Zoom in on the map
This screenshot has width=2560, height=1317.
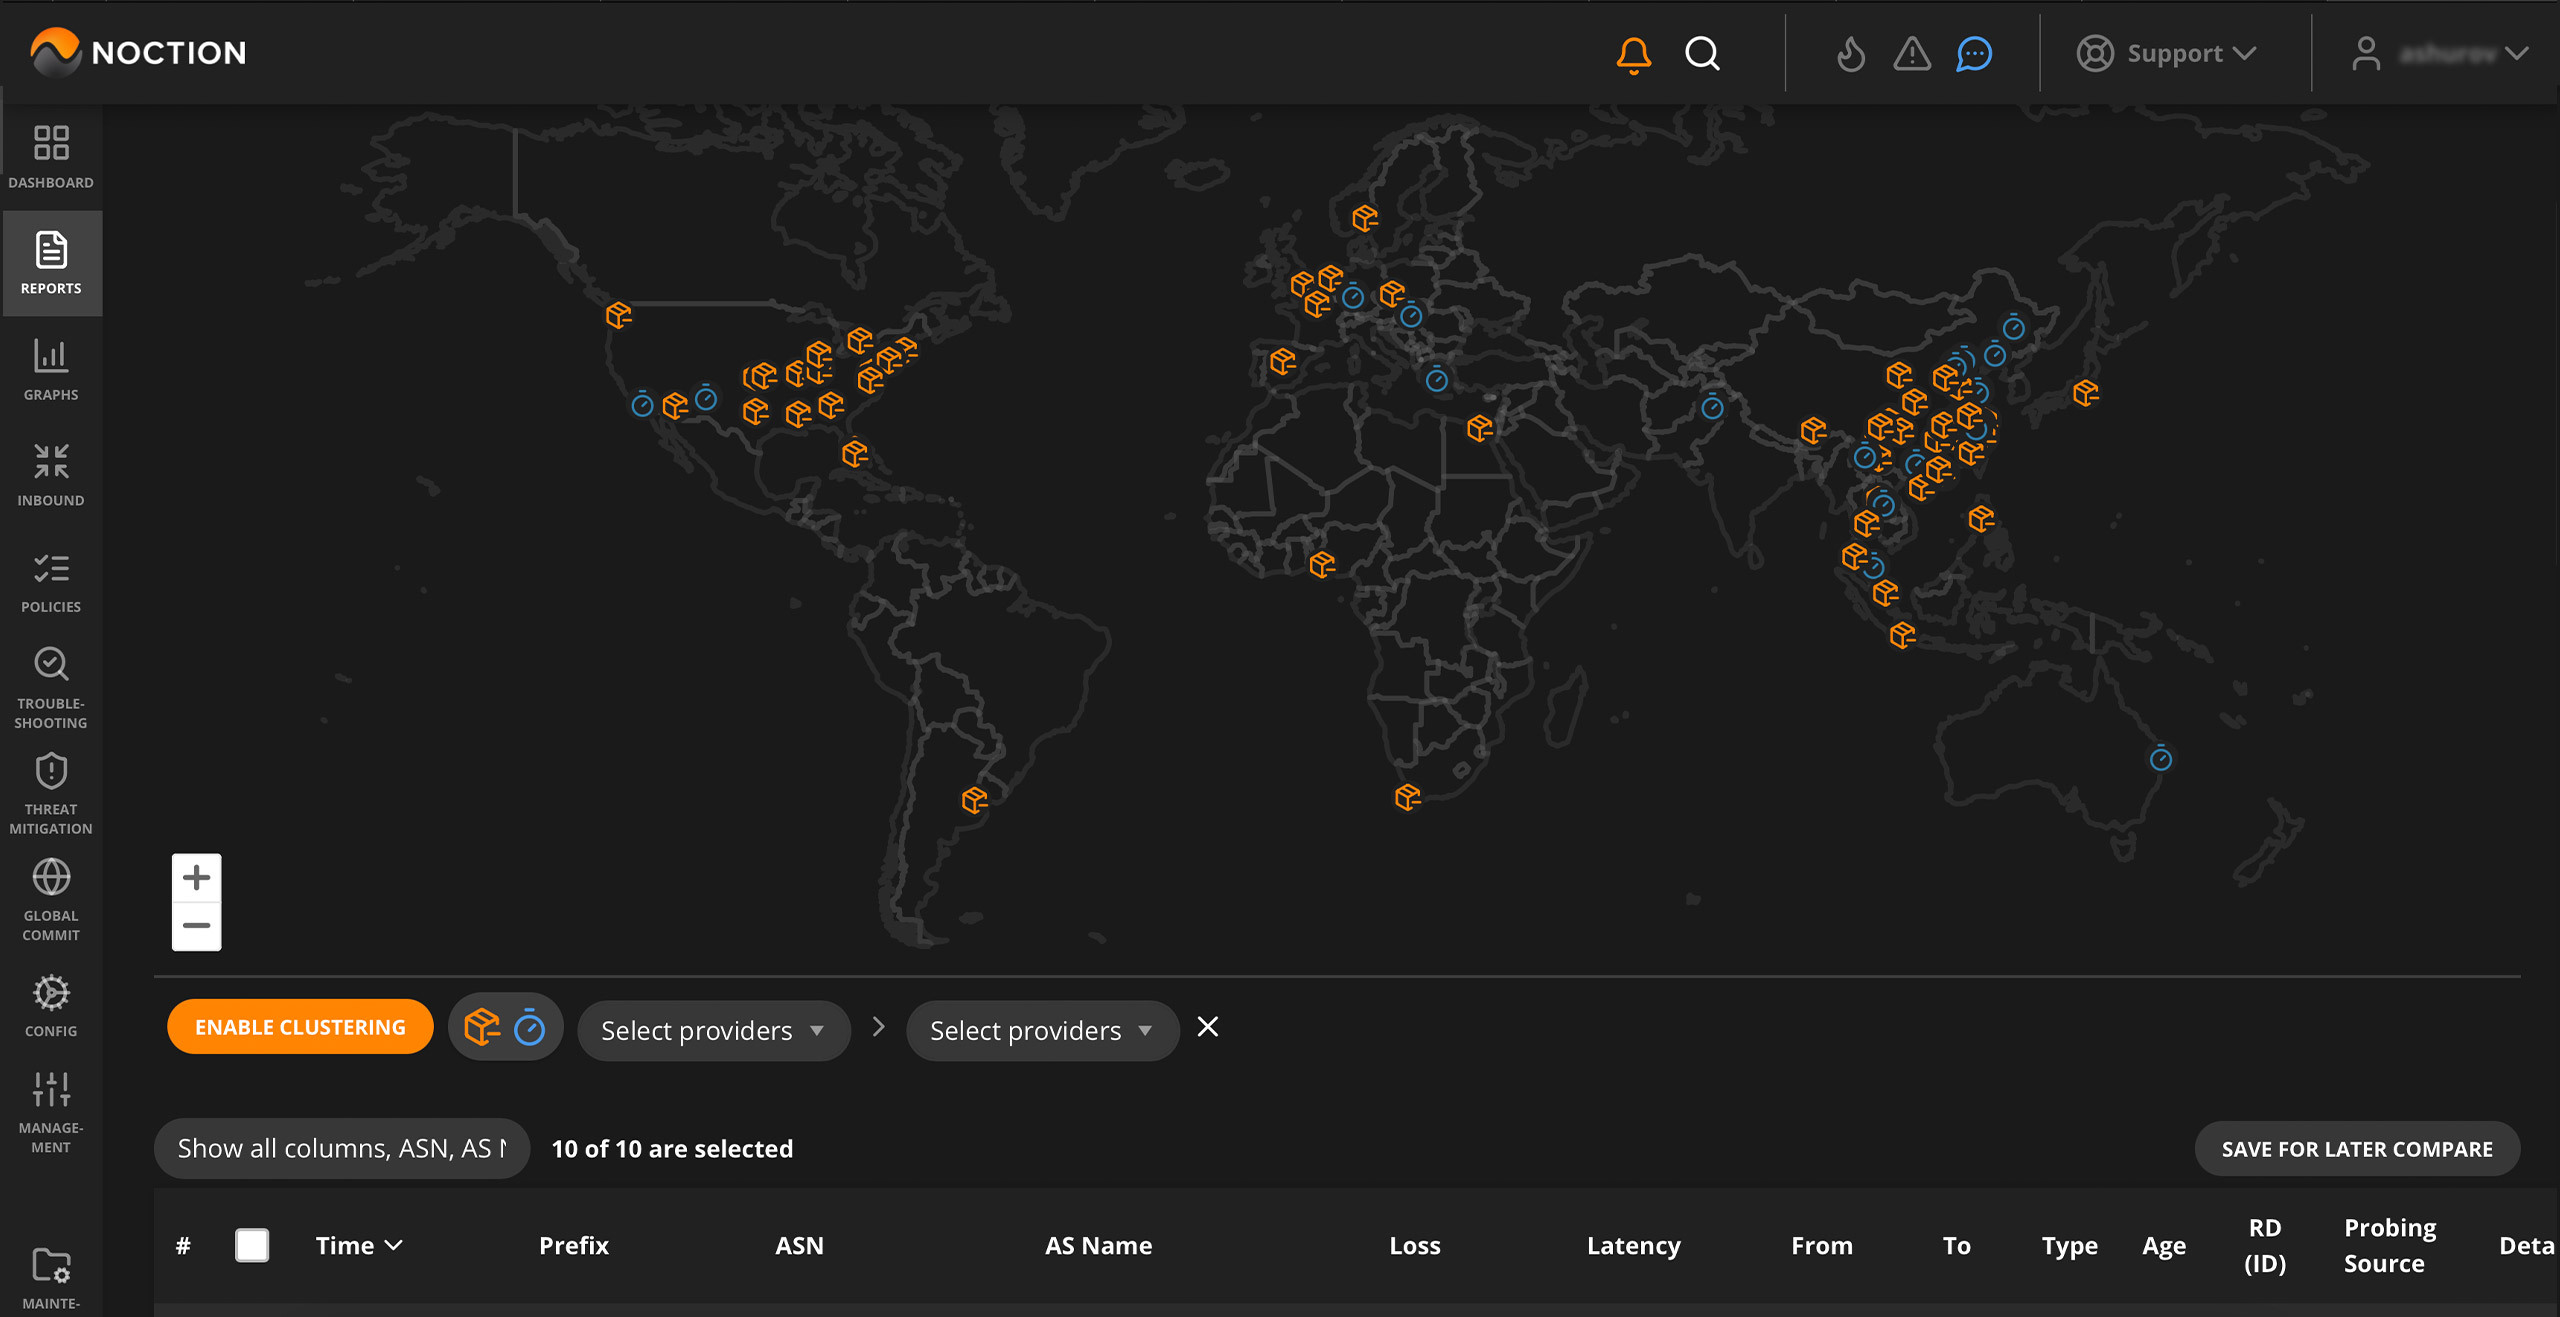coord(197,877)
